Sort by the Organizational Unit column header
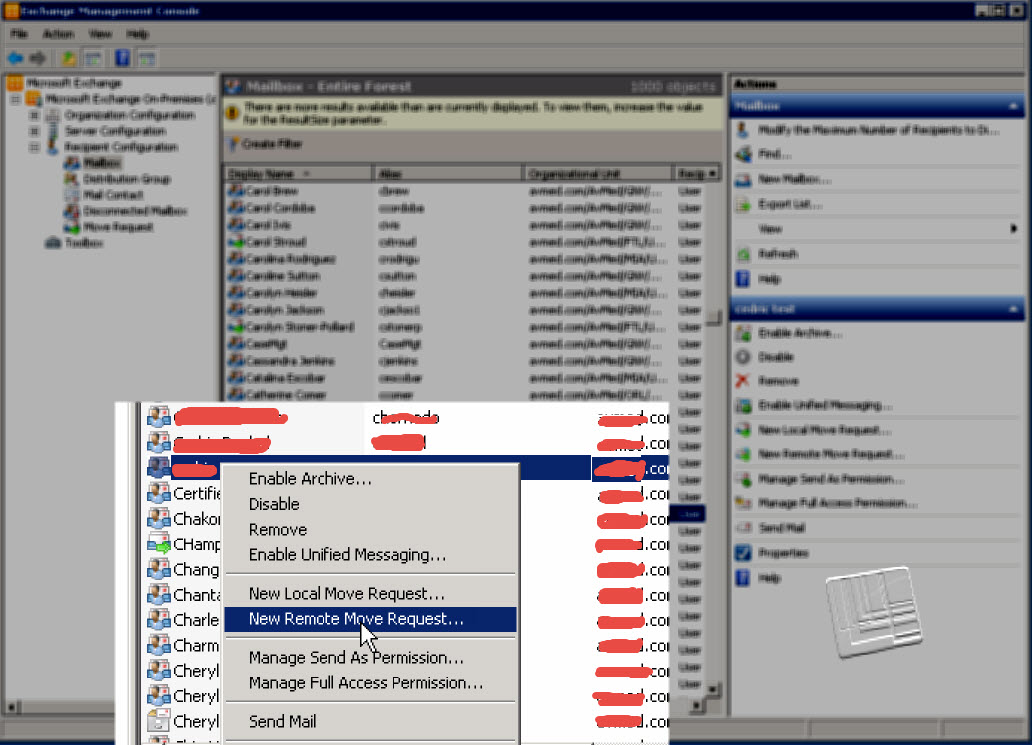Screen dimensions: 1032x745 click(x=598, y=174)
